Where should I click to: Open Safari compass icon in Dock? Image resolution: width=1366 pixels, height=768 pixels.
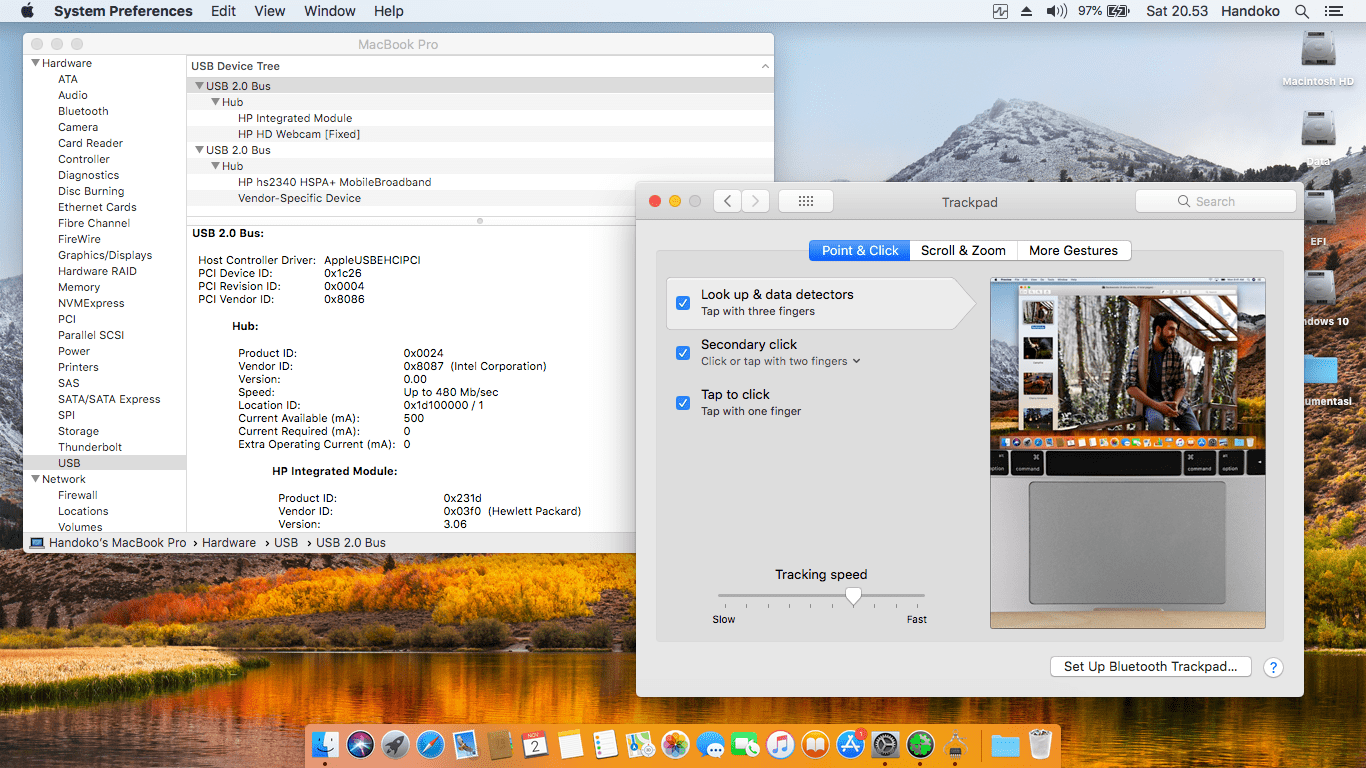tap(430, 745)
